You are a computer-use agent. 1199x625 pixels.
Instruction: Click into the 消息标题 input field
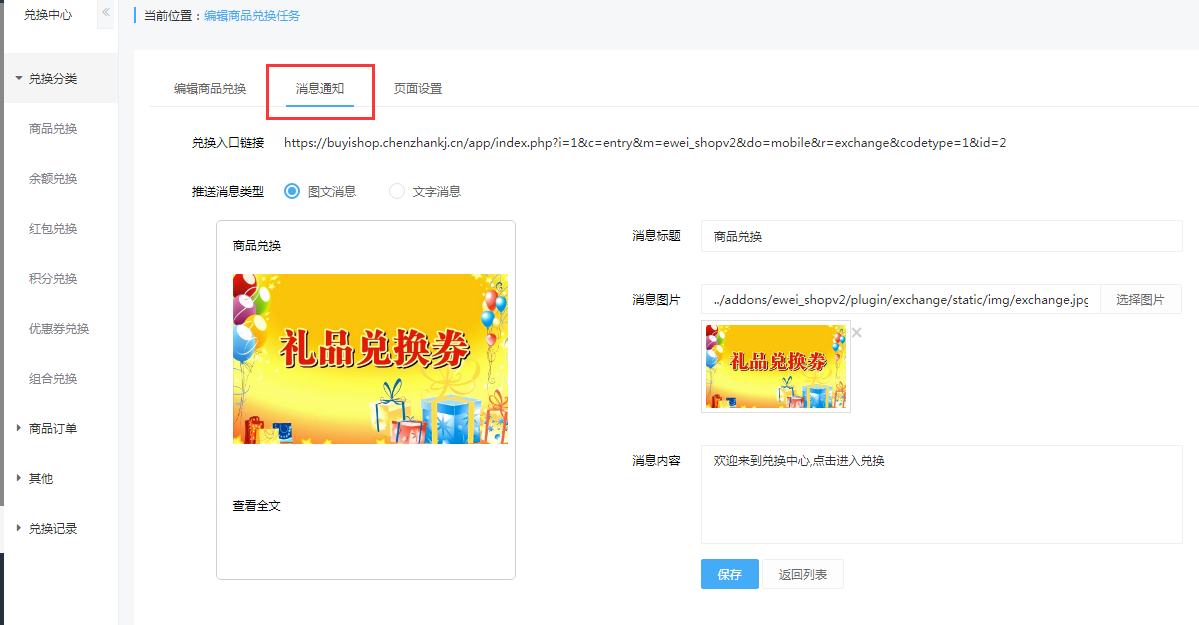coord(941,236)
